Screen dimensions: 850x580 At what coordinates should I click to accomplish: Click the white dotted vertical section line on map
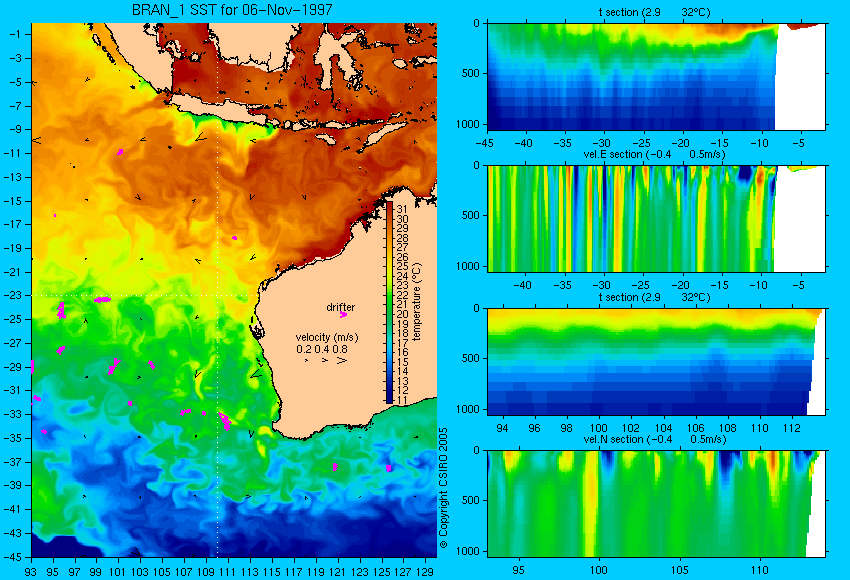[217, 290]
